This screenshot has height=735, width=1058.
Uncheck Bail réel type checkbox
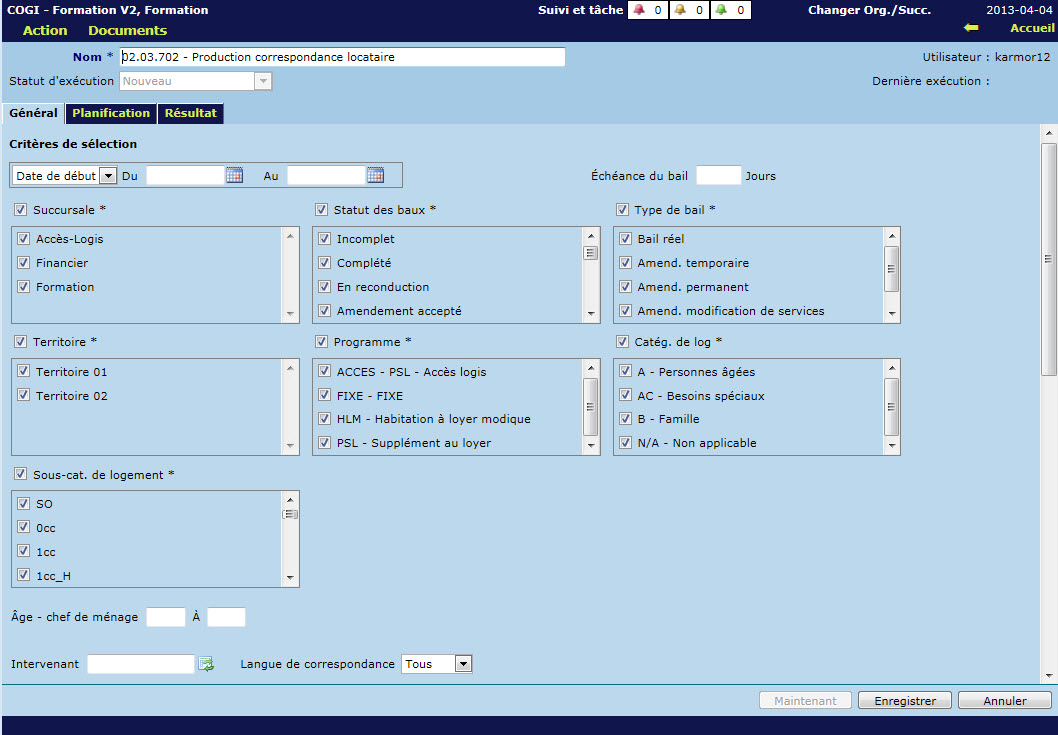(x=625, y=239)
